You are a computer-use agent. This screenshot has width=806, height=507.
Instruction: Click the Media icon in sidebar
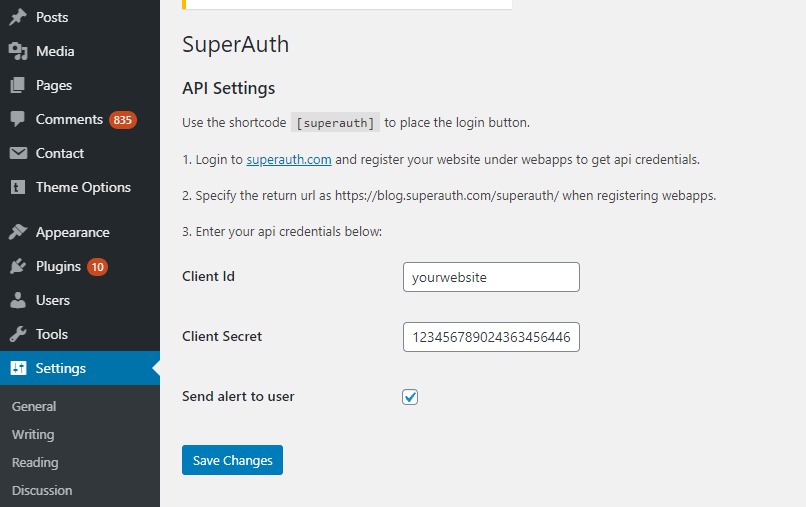(x=18, y=51)
